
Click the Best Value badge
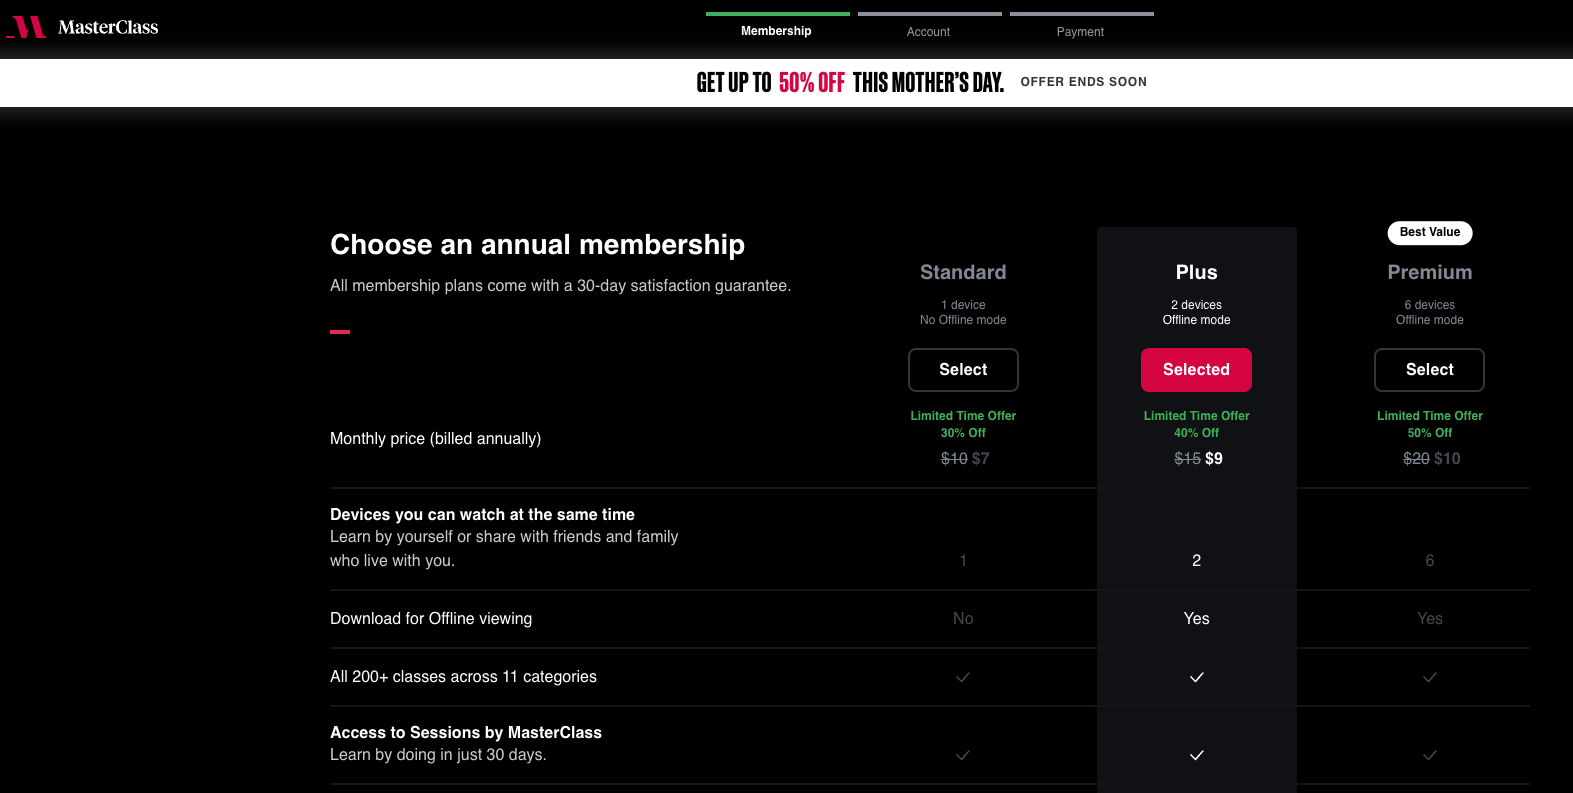(x=1430, y=232)
